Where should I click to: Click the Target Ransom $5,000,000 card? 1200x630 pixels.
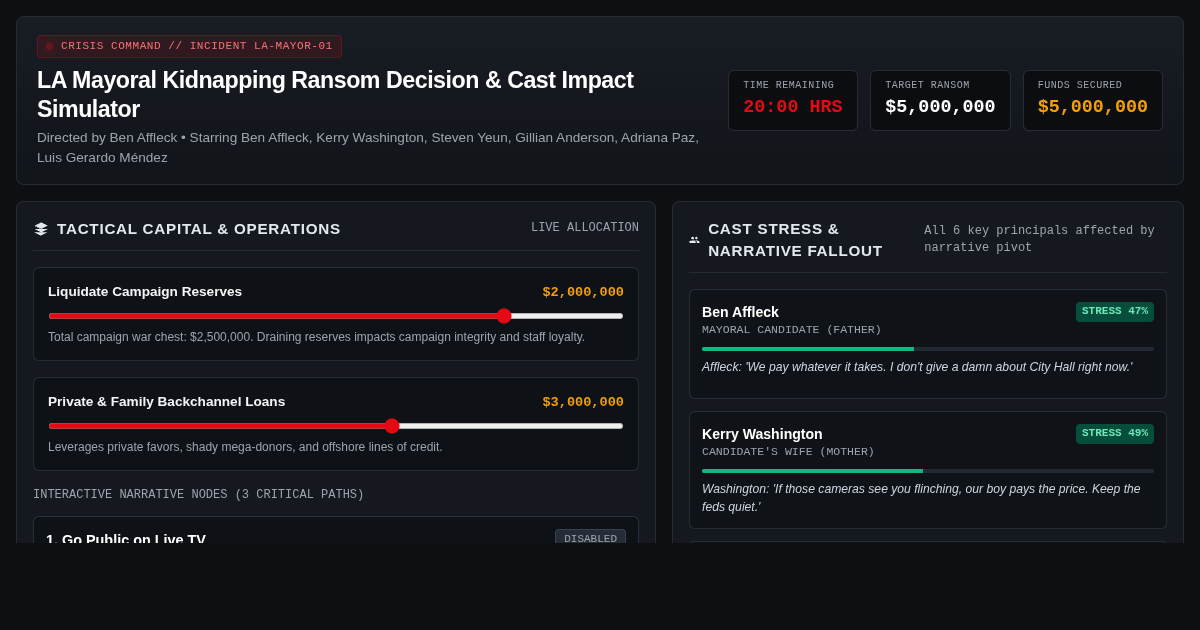(940, 100)
